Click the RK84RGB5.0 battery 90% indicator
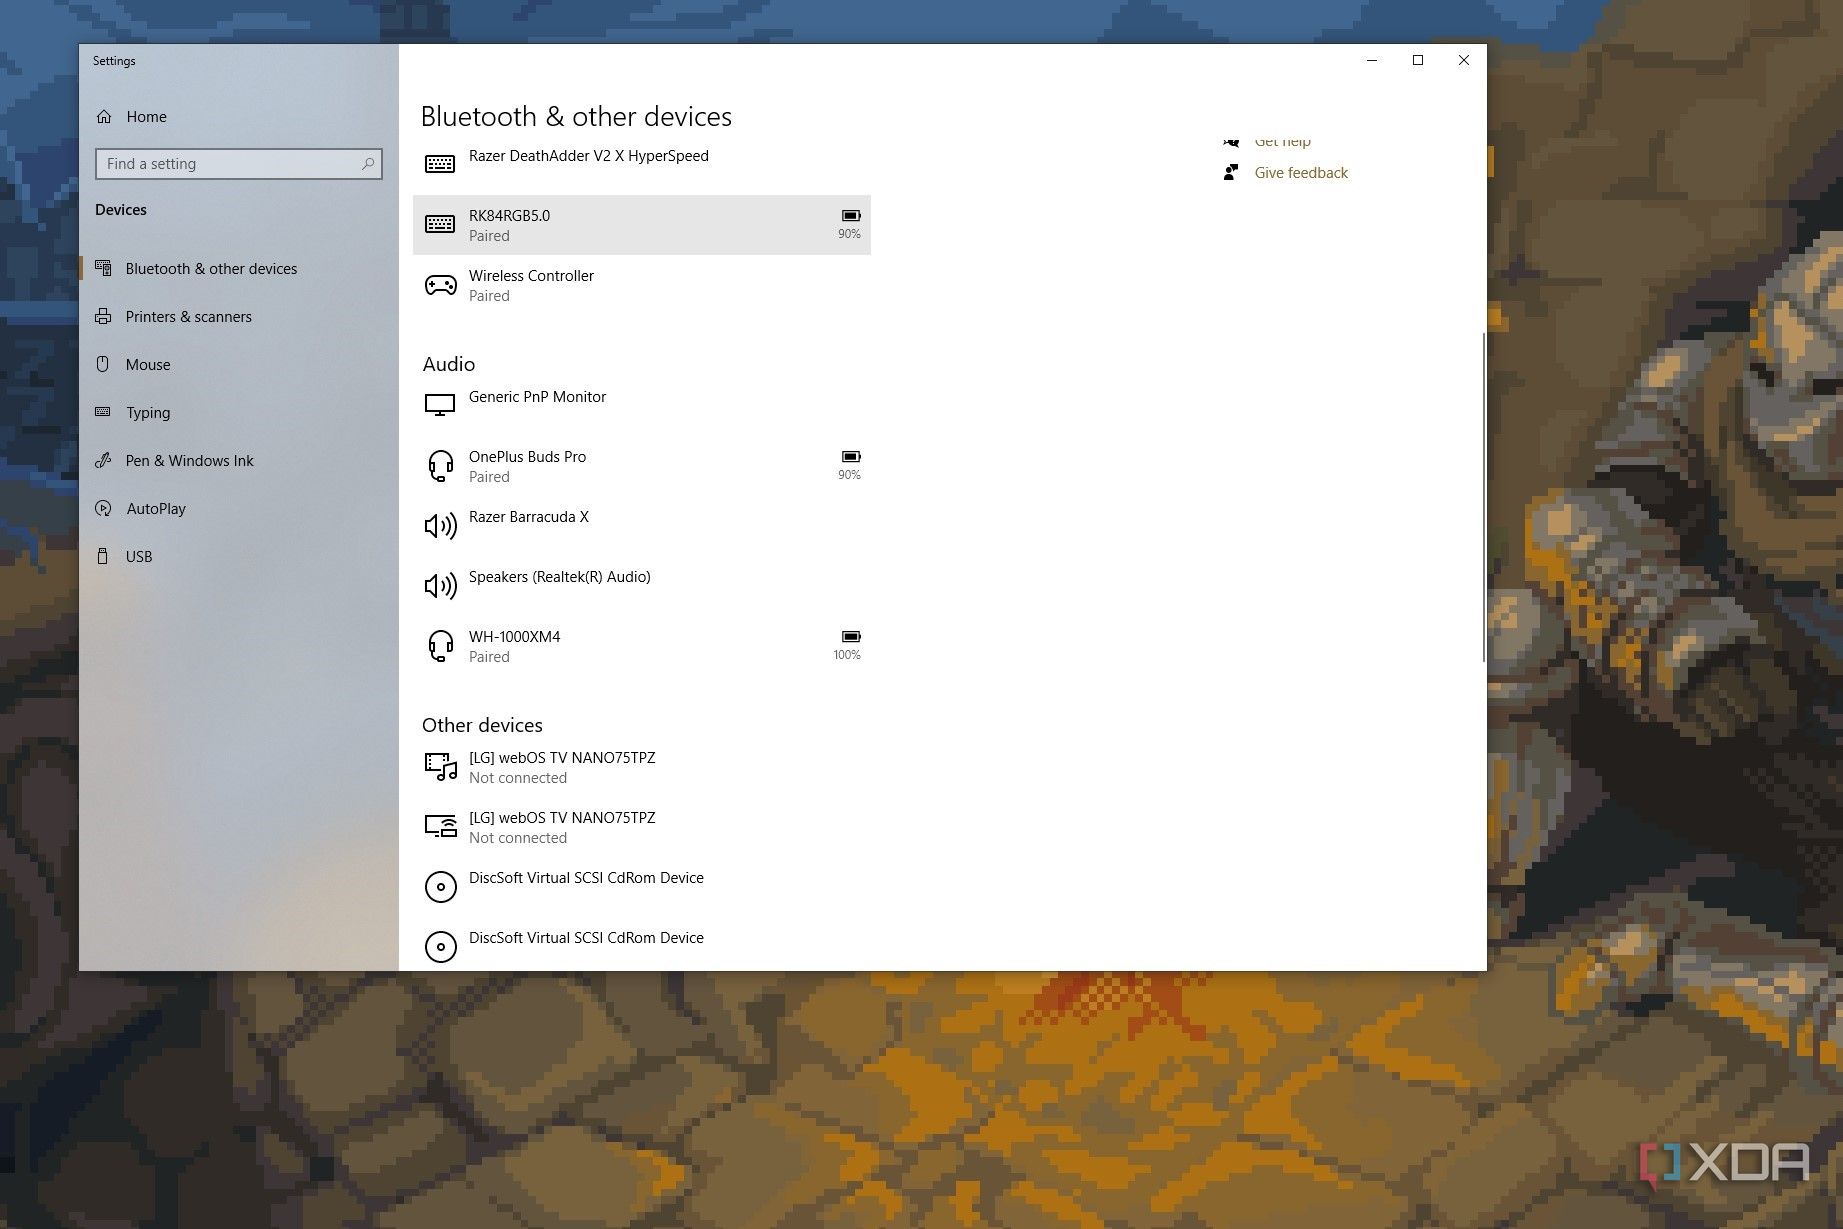Image resolution: width=1843 pixels, height=1229 pixels. [x=850, y=225]
